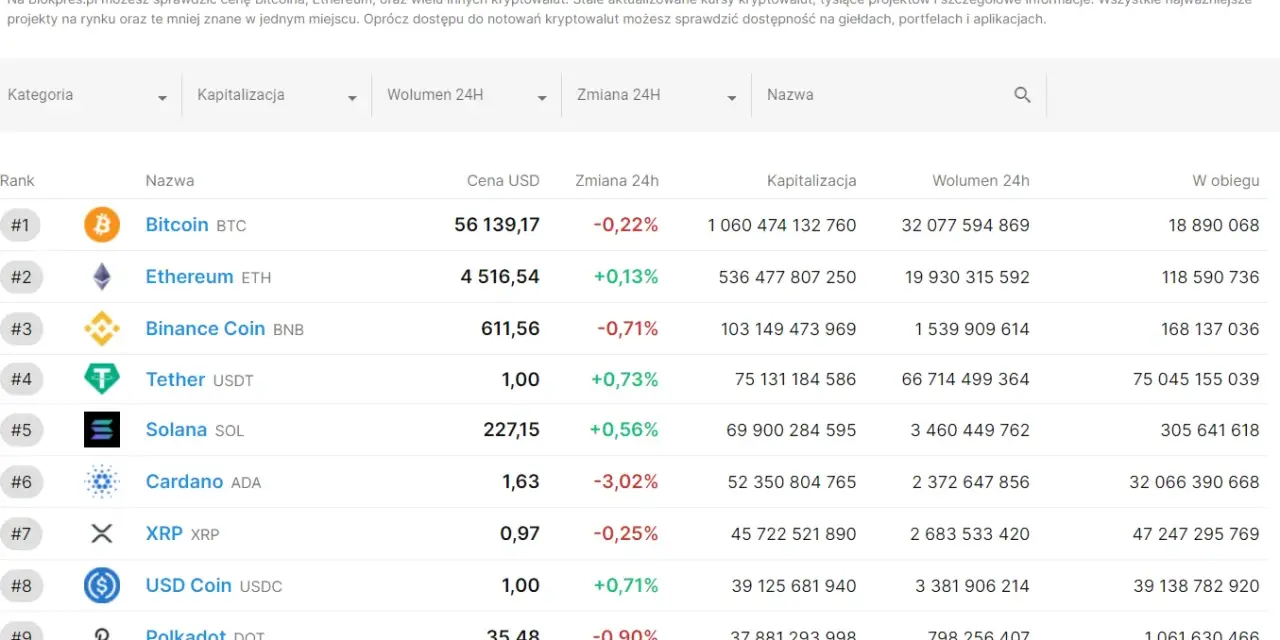This screenshot has height=640, width=1280.
Task: Click the Bitcoin orange logo icon
Action: click(x=102, y=225)
